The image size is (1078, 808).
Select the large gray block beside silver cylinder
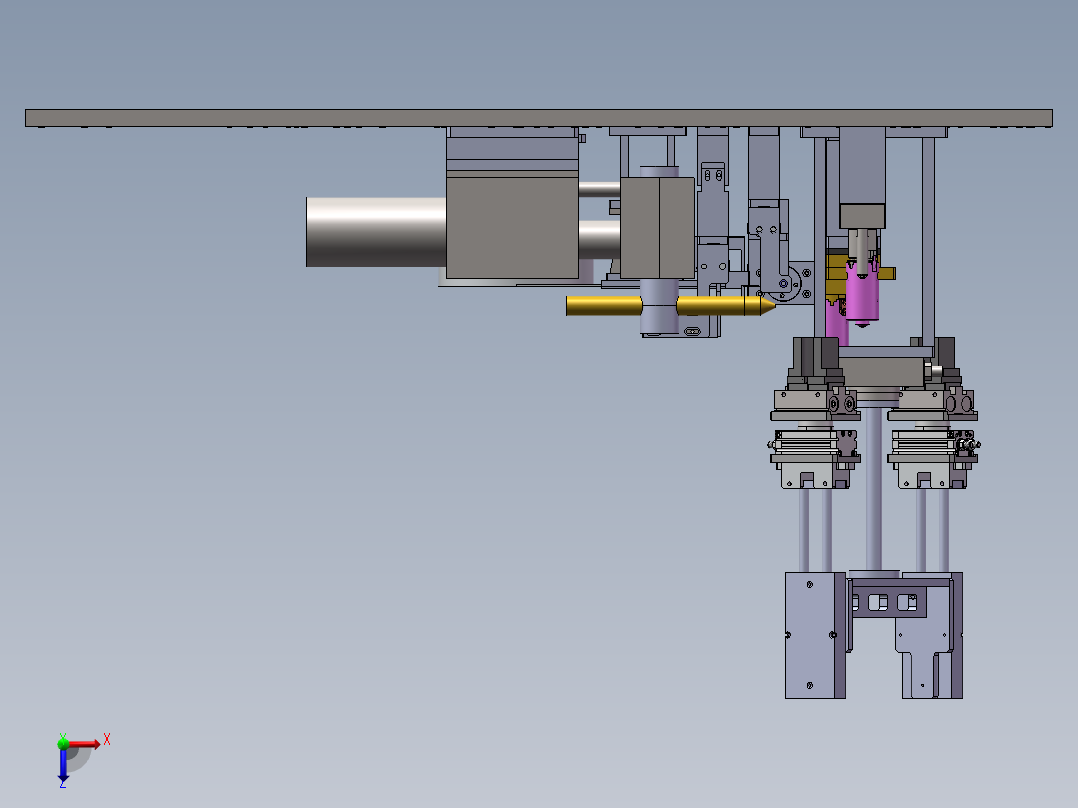(512, 227)
